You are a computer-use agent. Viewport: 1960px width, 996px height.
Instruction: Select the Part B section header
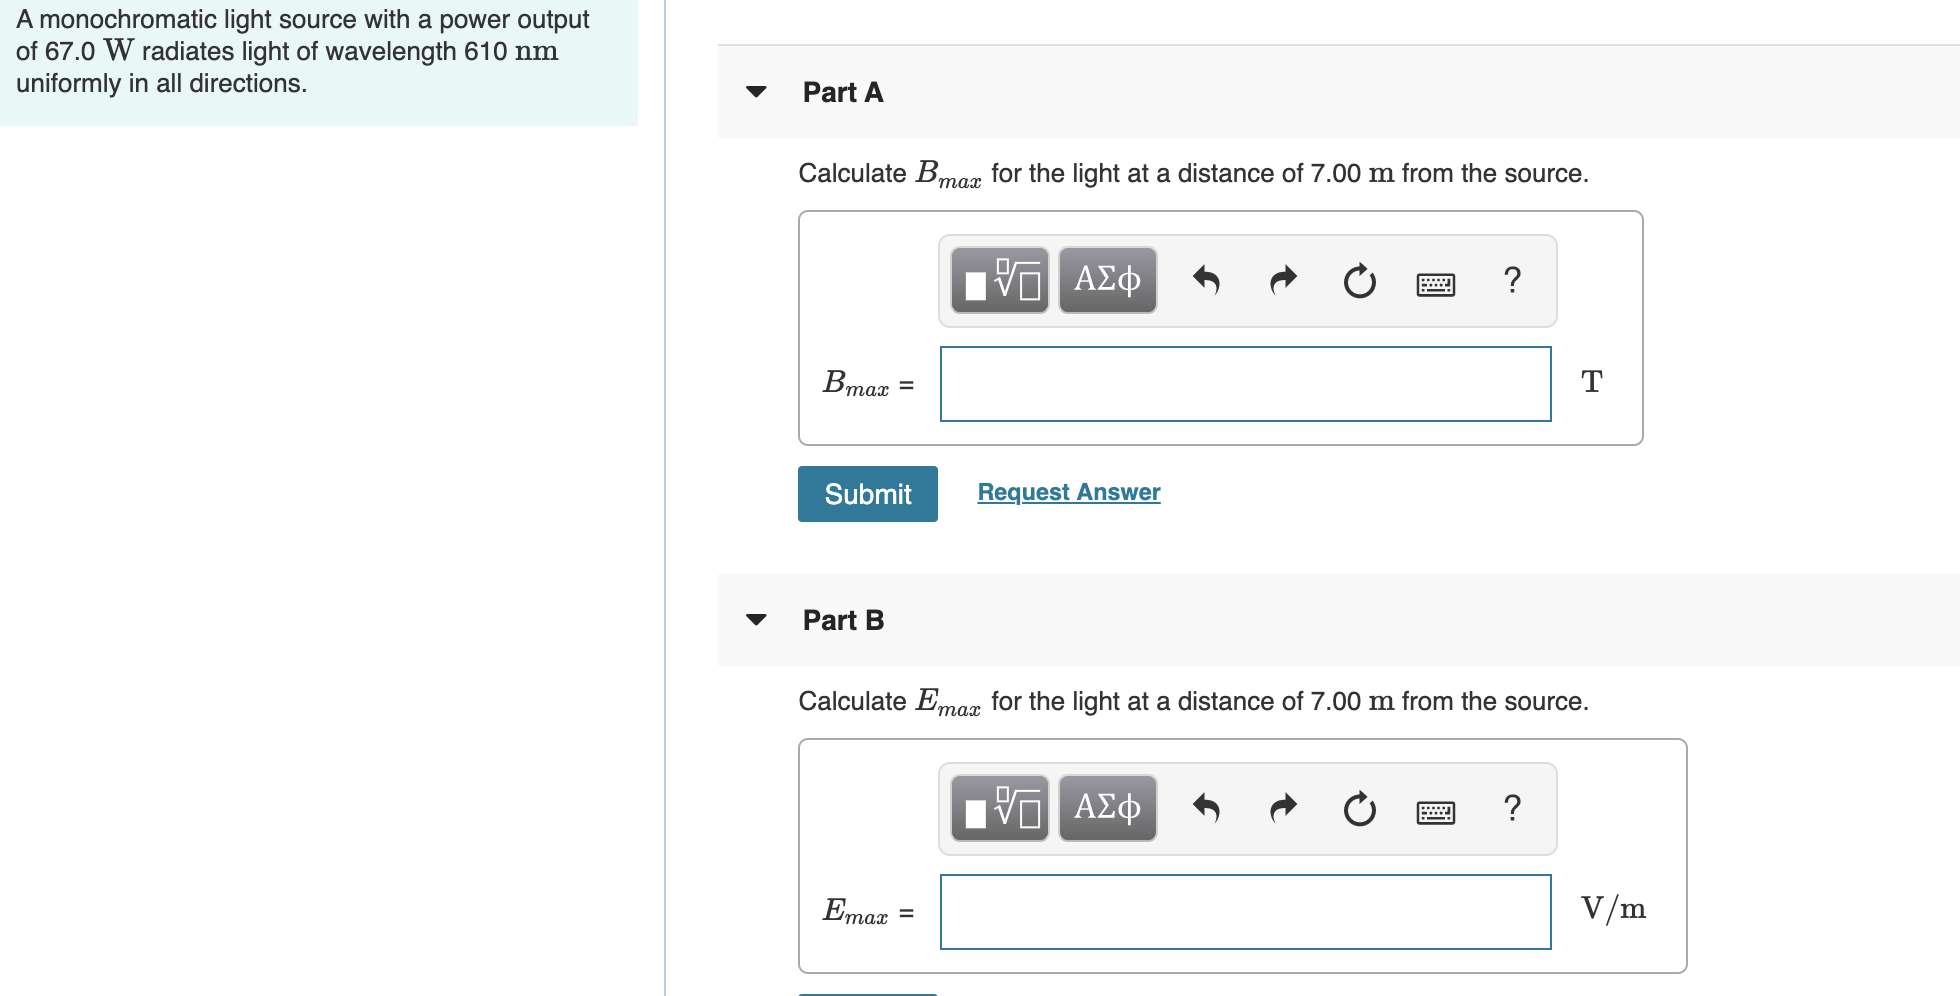point(842,619)
